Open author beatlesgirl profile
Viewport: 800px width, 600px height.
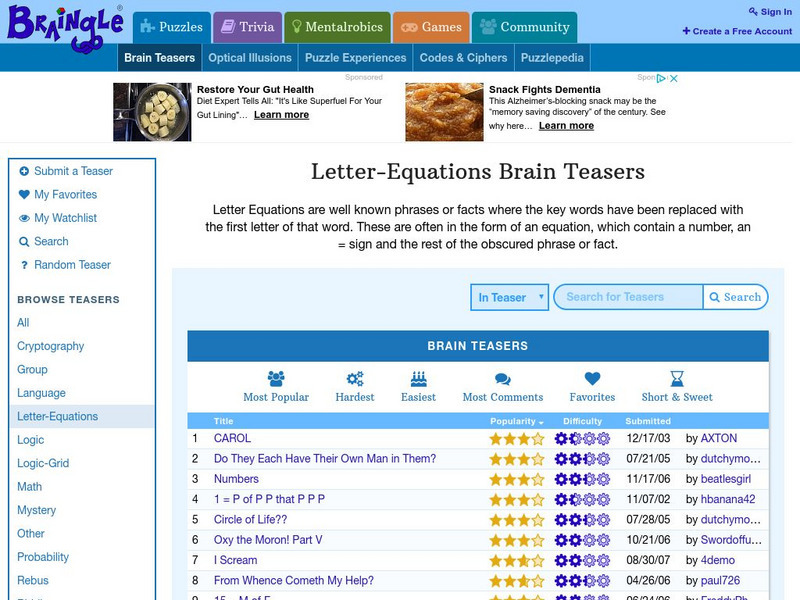pos(726,479)
